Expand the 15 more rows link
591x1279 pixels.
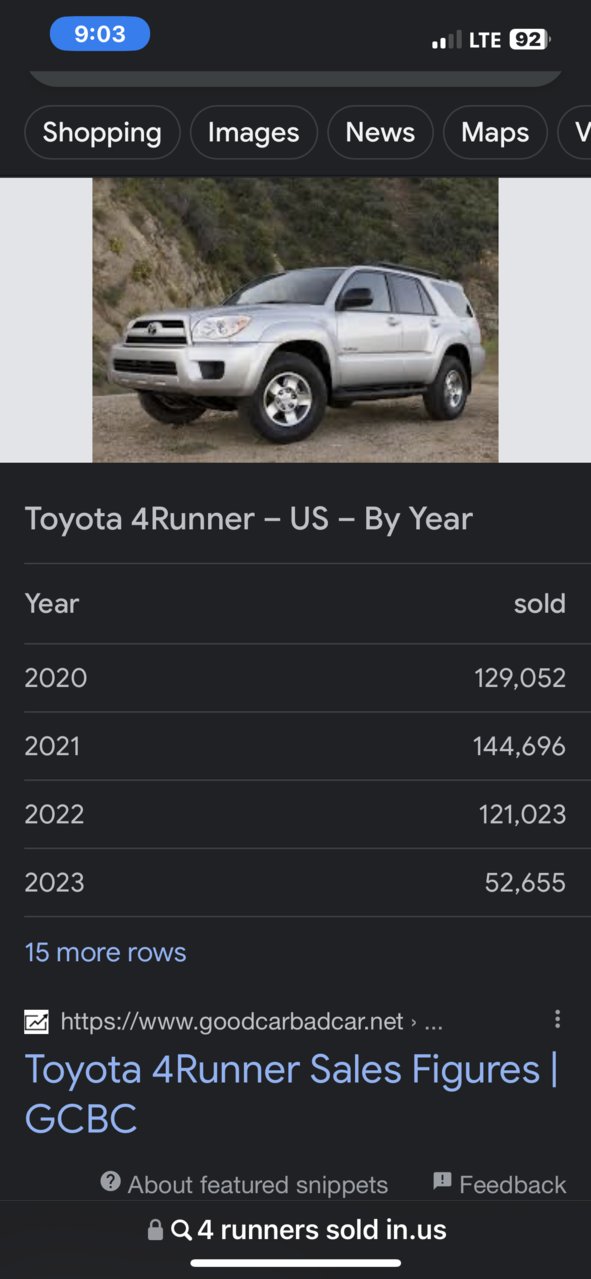(x=105, y=952)
